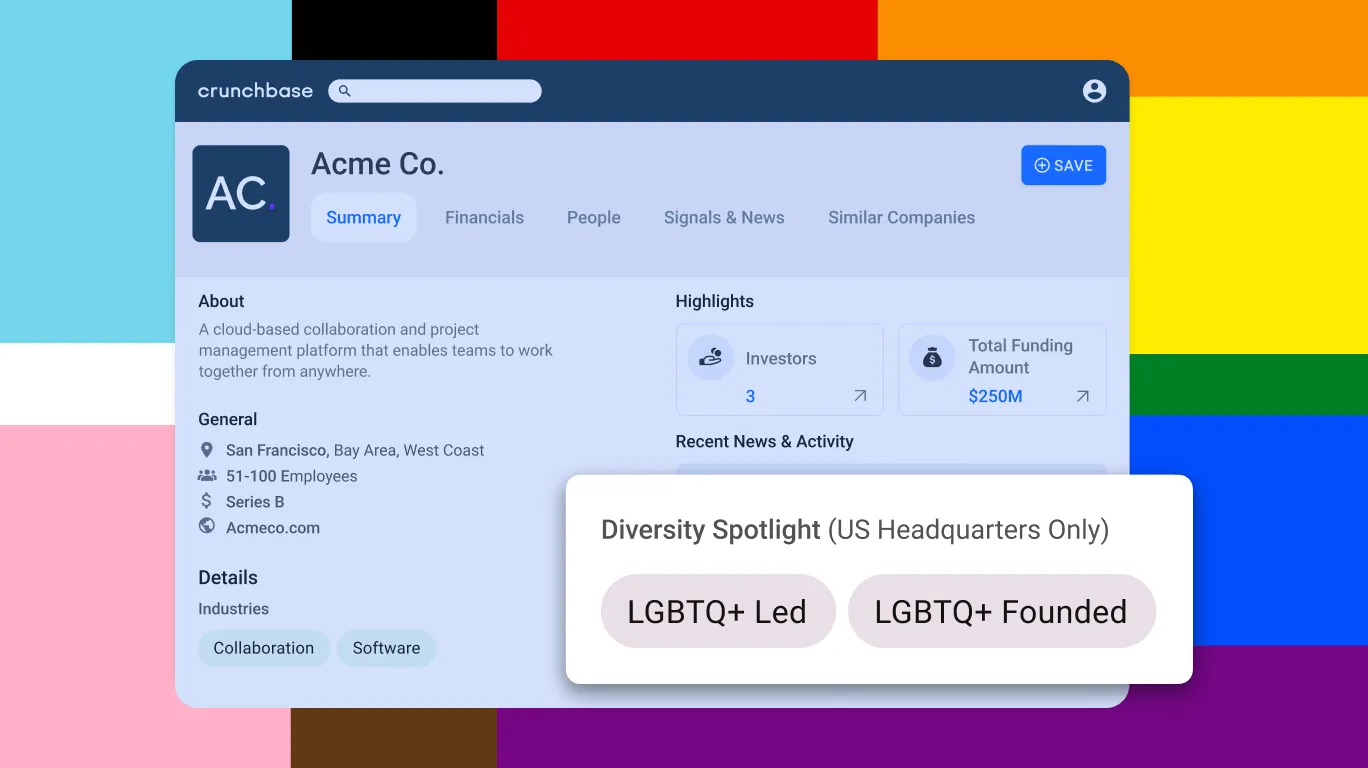Click the employees people icon

(x=207, y=476)
